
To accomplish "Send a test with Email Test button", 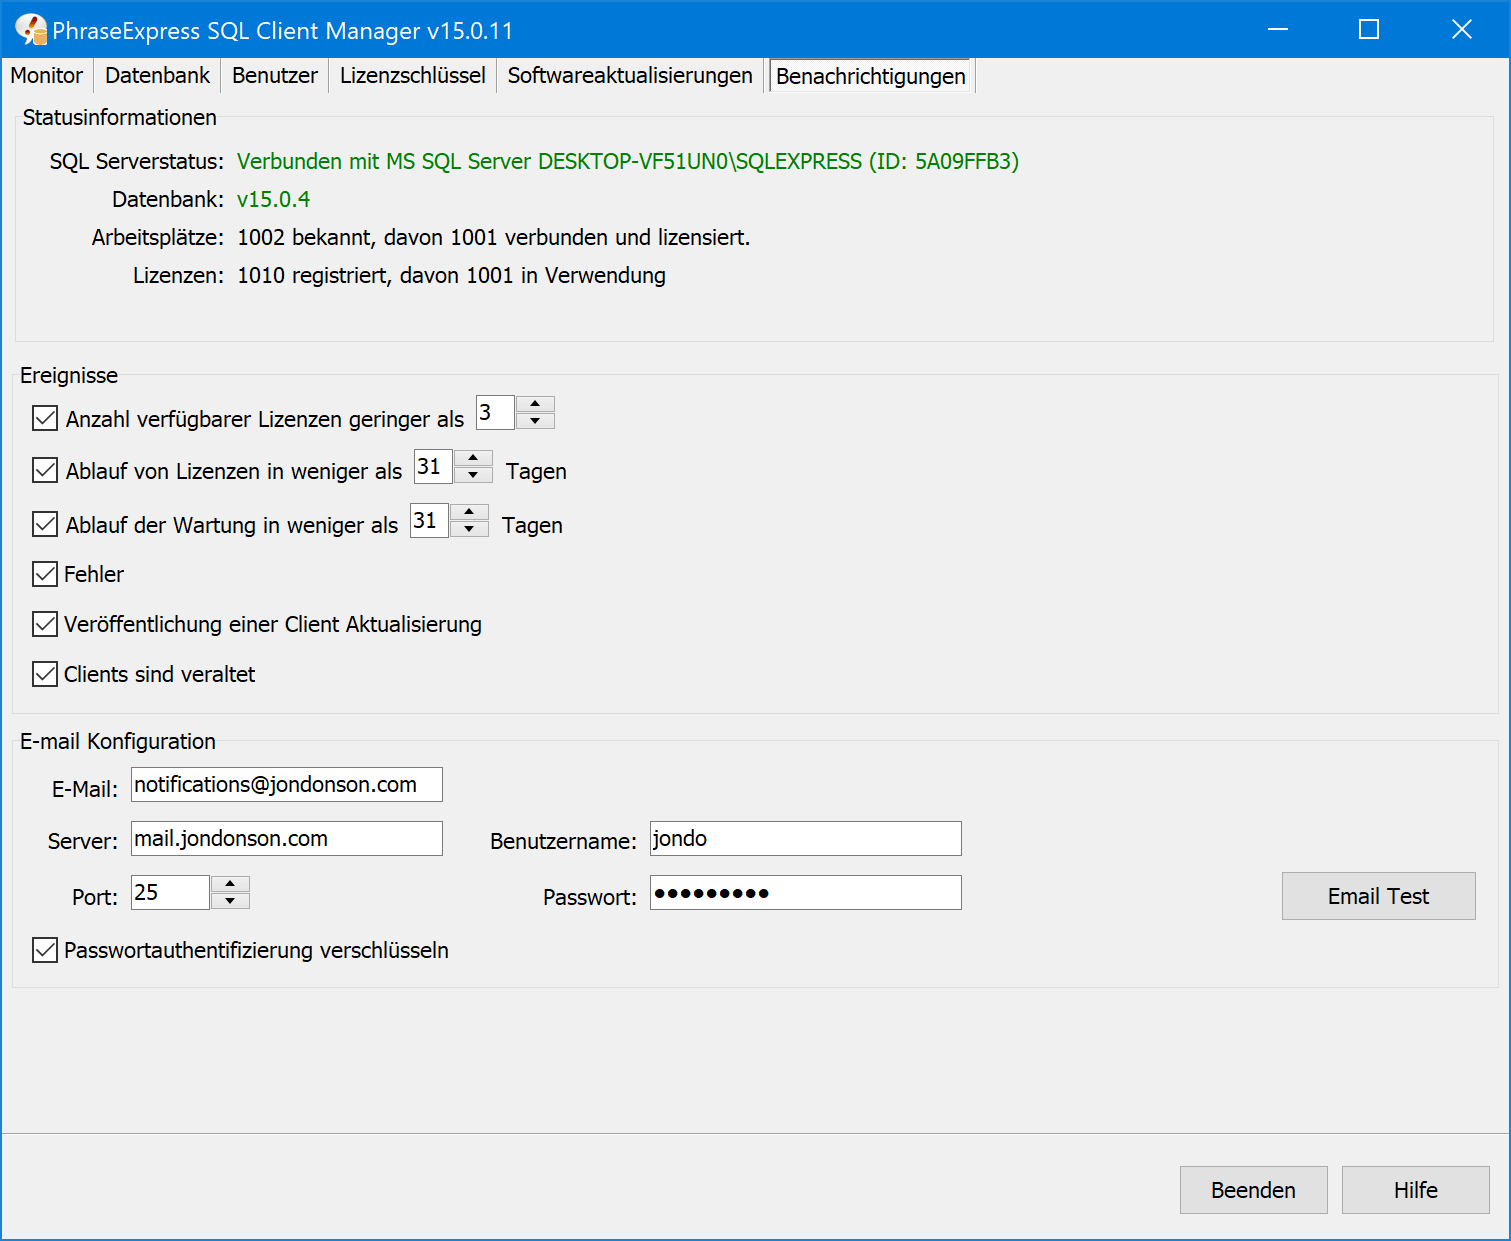I will tap(1378, 896).
